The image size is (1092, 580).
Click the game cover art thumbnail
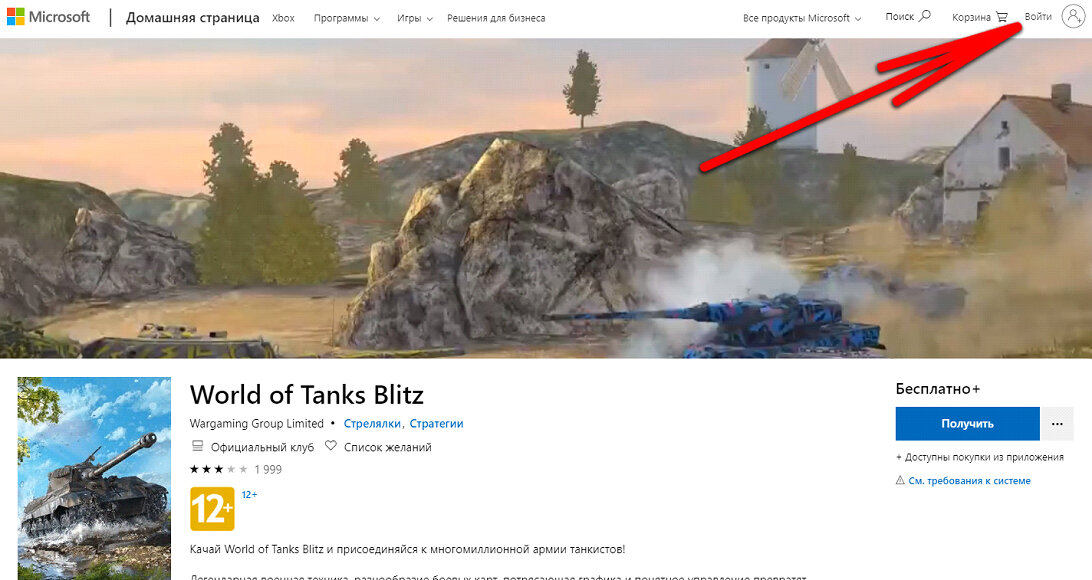pyautogui.click(x=94, y=478)
